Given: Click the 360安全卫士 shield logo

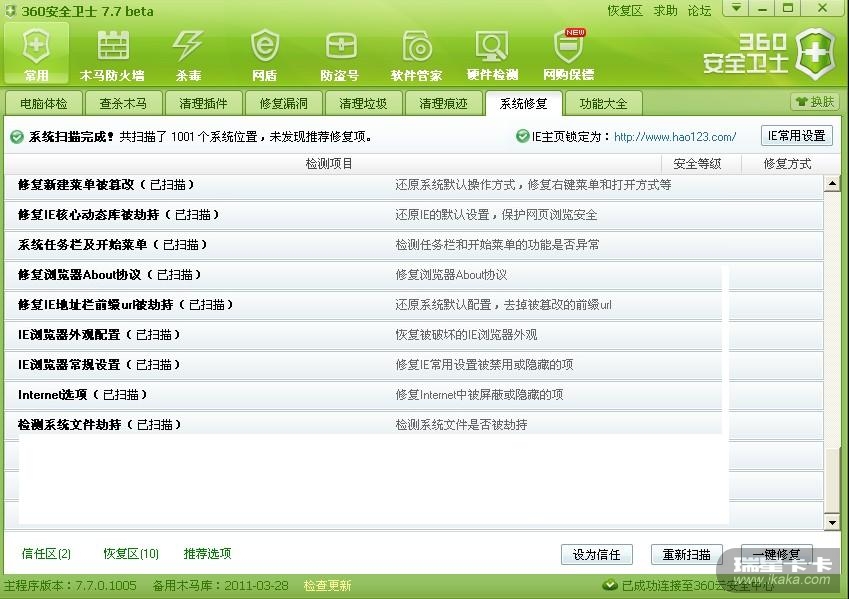Looking at the screenshot, I should (x=815, y=54).
